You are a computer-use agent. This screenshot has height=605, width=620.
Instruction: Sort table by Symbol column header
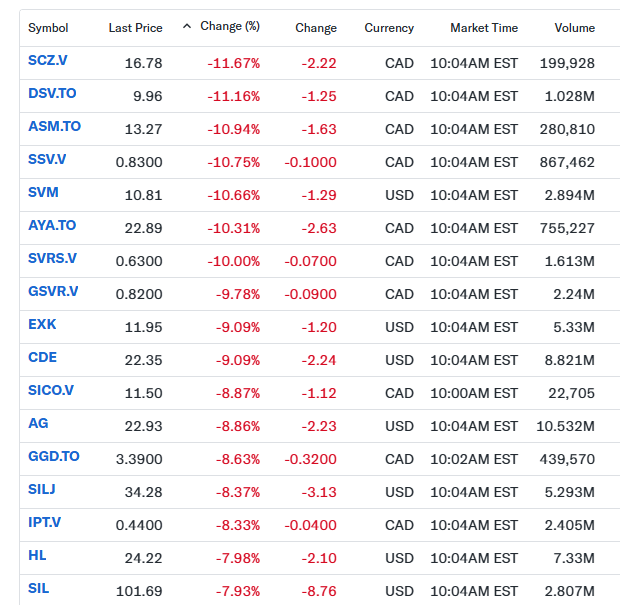(x=48, y=28)
